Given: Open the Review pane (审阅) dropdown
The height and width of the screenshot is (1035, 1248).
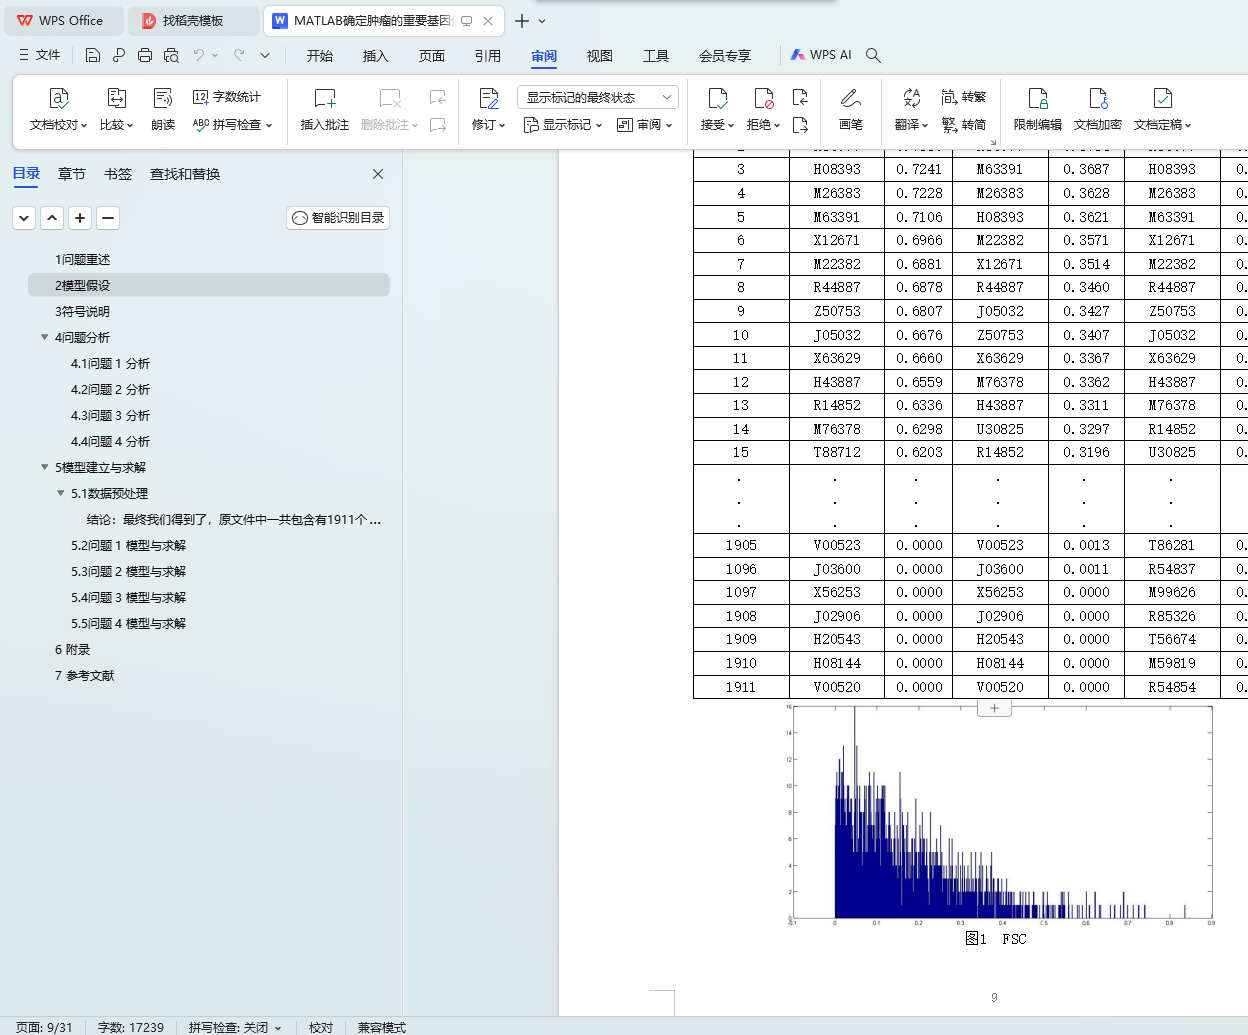Looking at the screenshot, I should coord(644,125).
